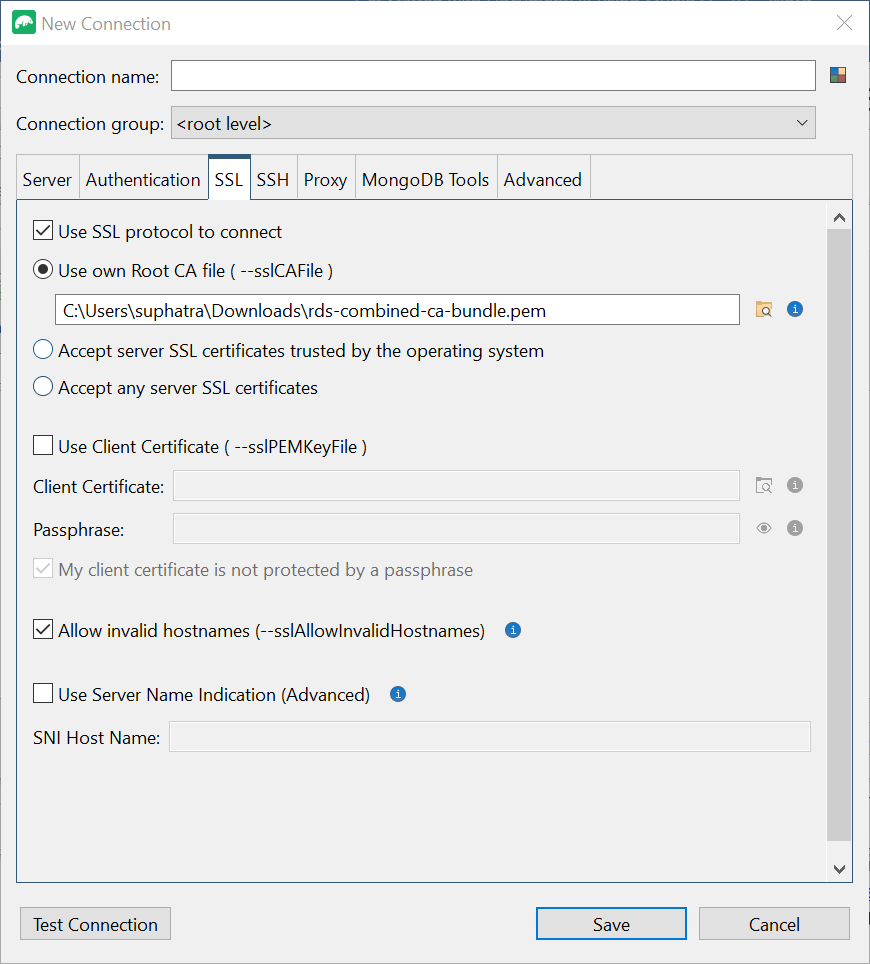Viewport: 870px width, 964px height.
Task: View info about the sslCAFile option
Action: [x=795, y=310]
